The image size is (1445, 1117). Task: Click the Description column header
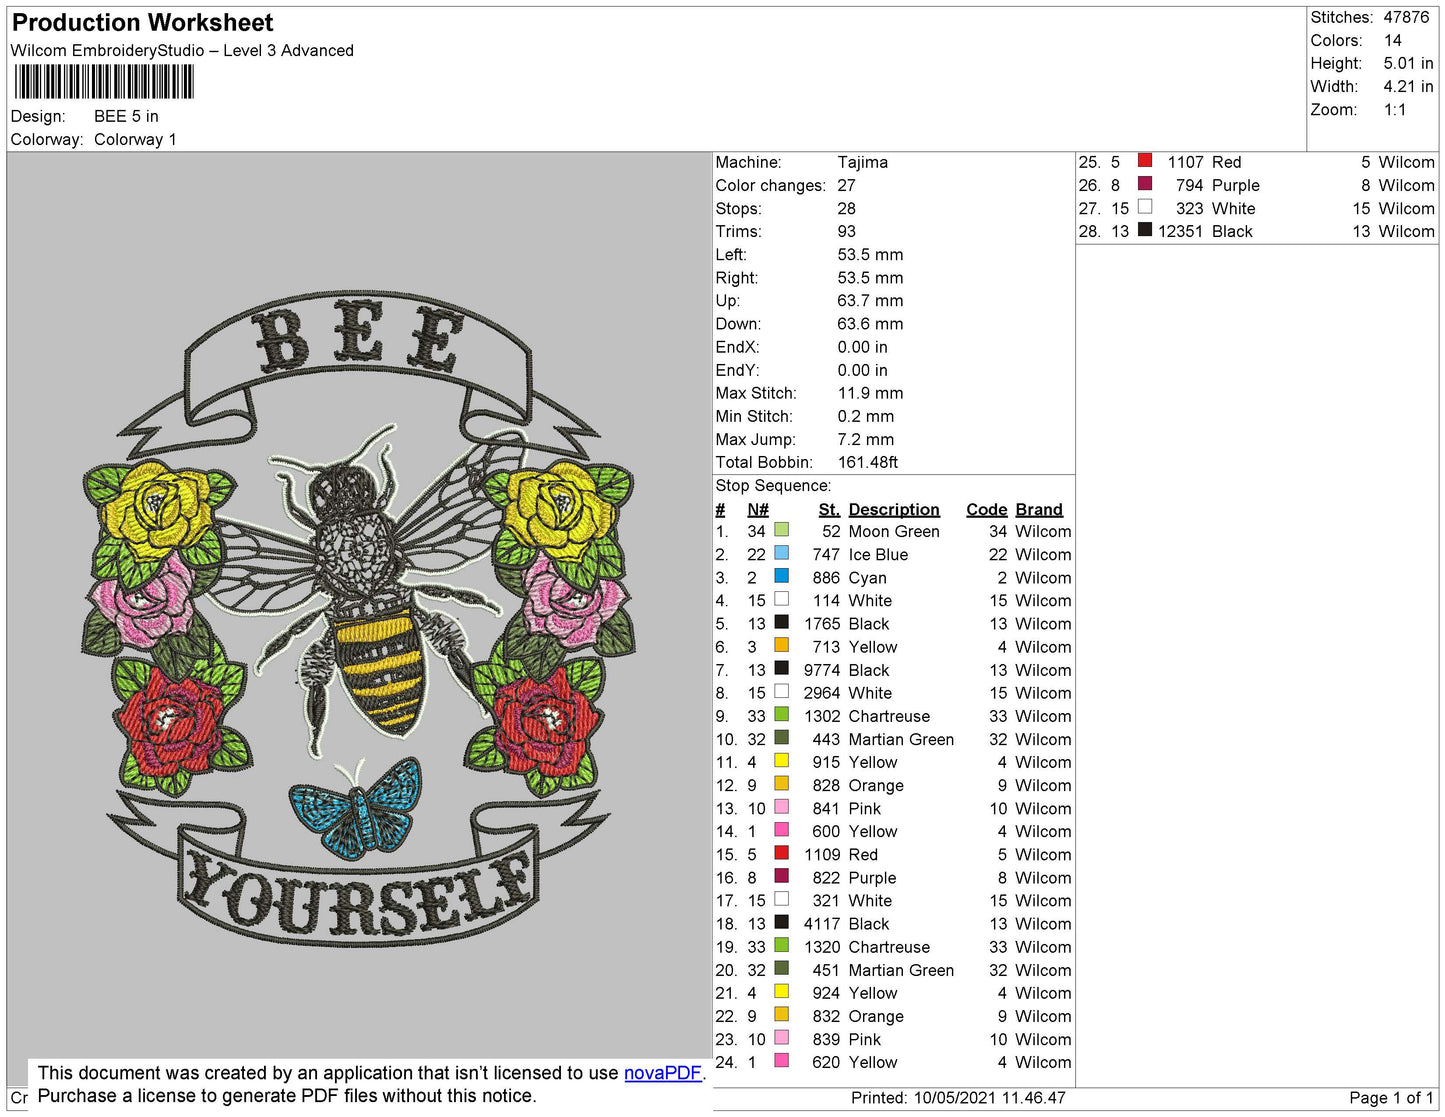(894, 510)
